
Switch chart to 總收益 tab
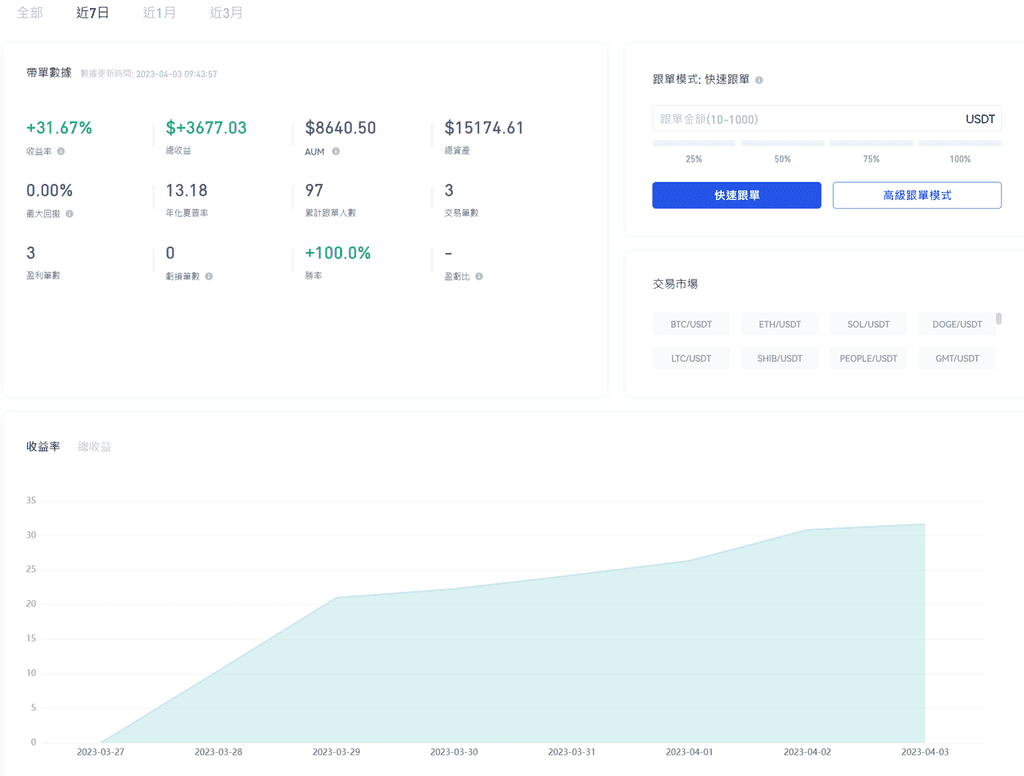(x=95, y=446)
